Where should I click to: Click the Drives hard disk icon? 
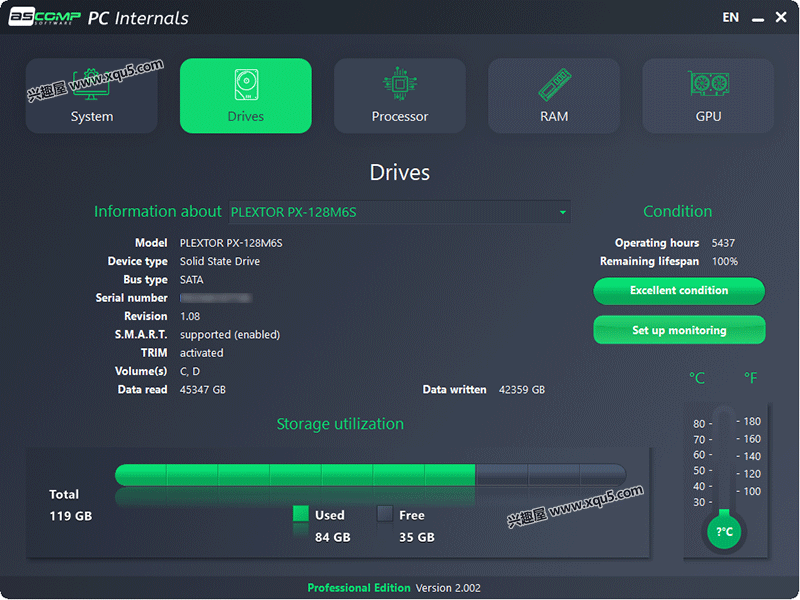coord(245,85)
